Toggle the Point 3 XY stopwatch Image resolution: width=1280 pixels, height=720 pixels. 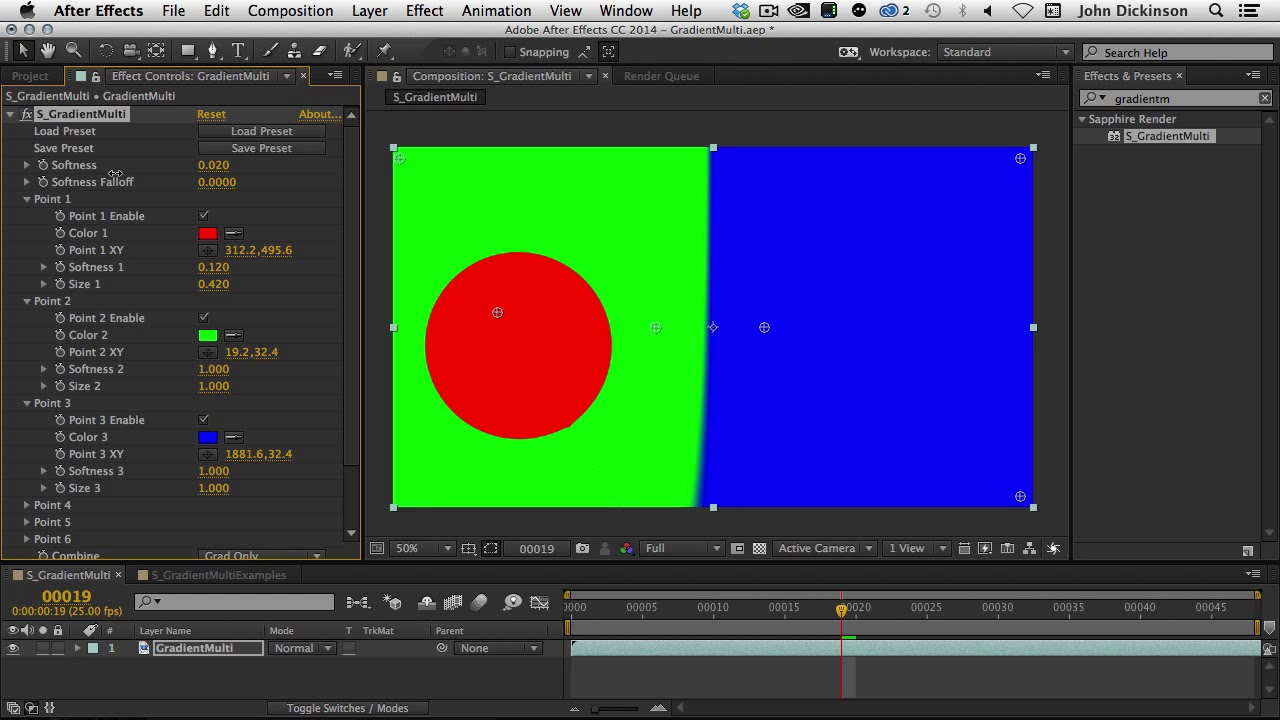point(60,454)
